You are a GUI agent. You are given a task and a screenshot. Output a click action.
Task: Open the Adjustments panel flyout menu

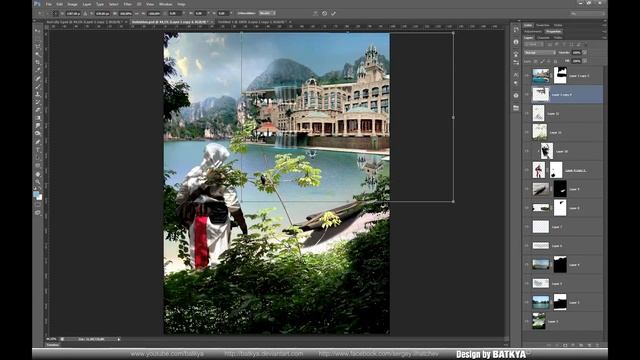coord(604,31)
